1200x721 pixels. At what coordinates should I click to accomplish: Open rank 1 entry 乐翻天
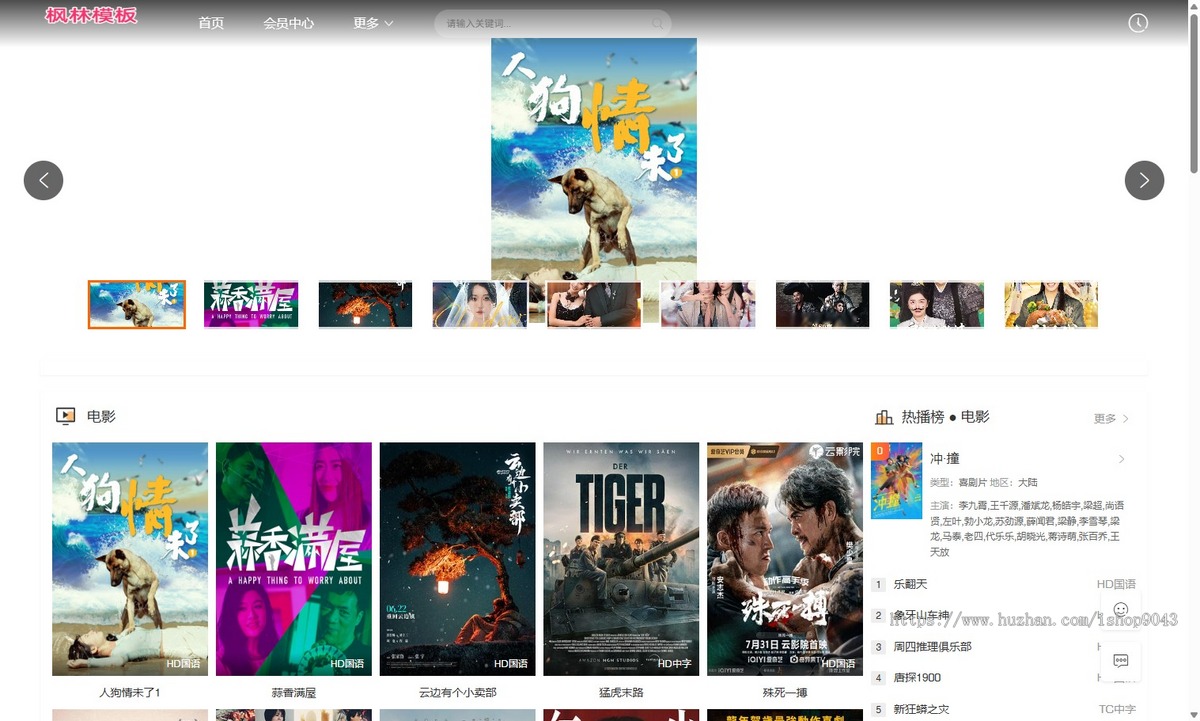(x=910, y=584)
